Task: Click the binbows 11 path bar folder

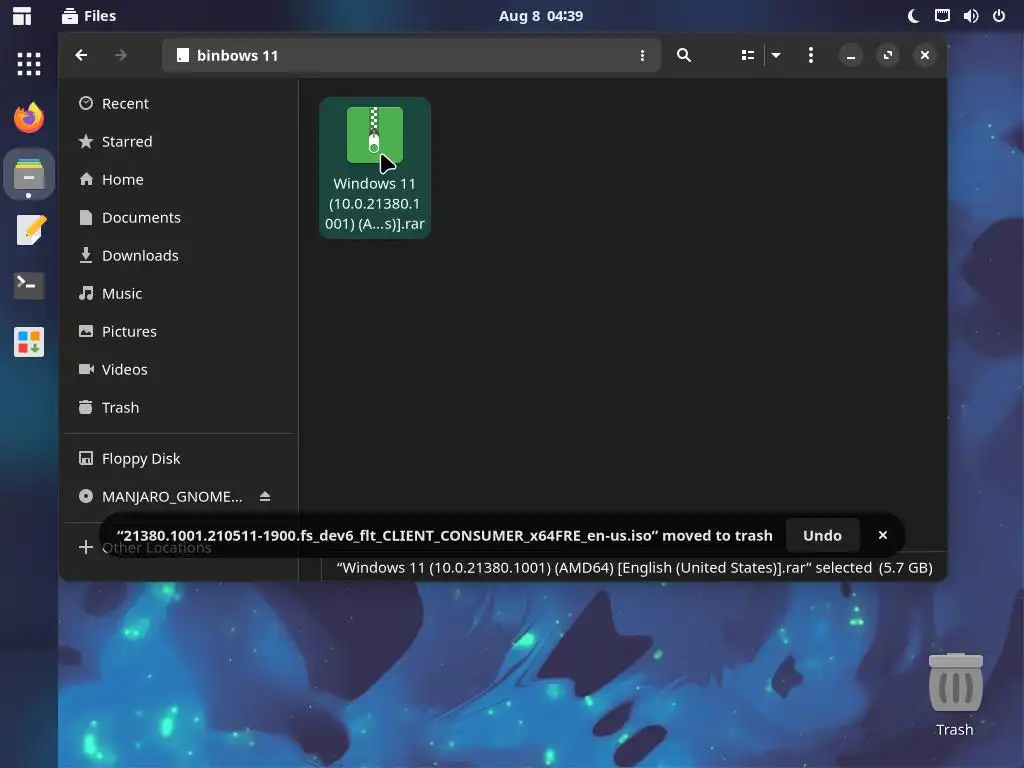Action: tap(227, 56)
